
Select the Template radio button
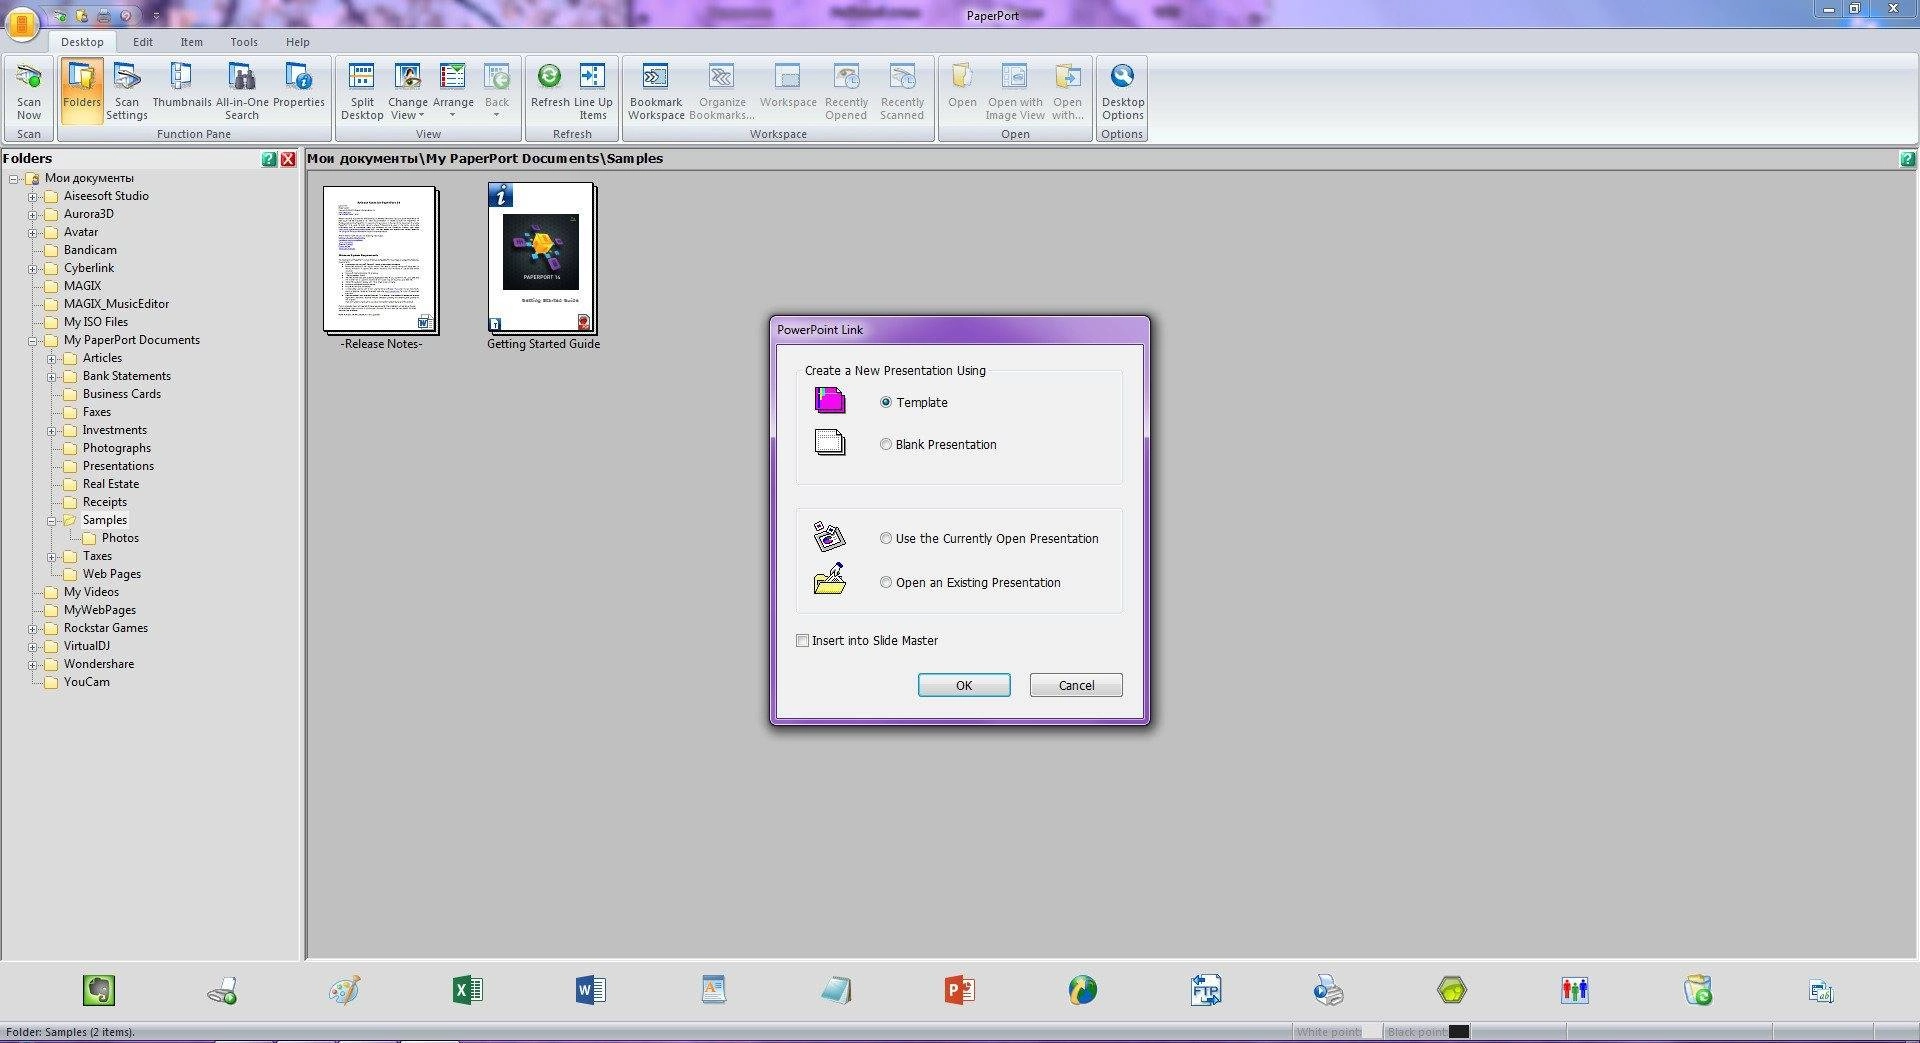coord(886,402)
